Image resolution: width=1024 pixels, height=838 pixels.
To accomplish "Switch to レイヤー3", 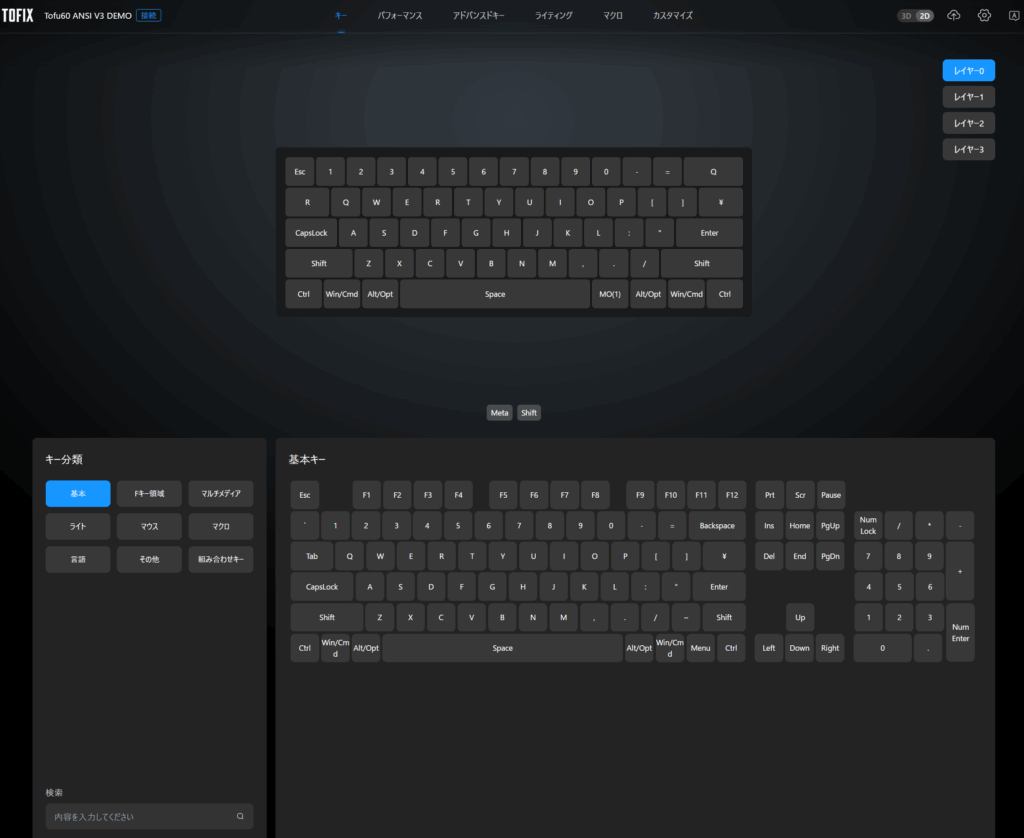I will click(968, 149).
